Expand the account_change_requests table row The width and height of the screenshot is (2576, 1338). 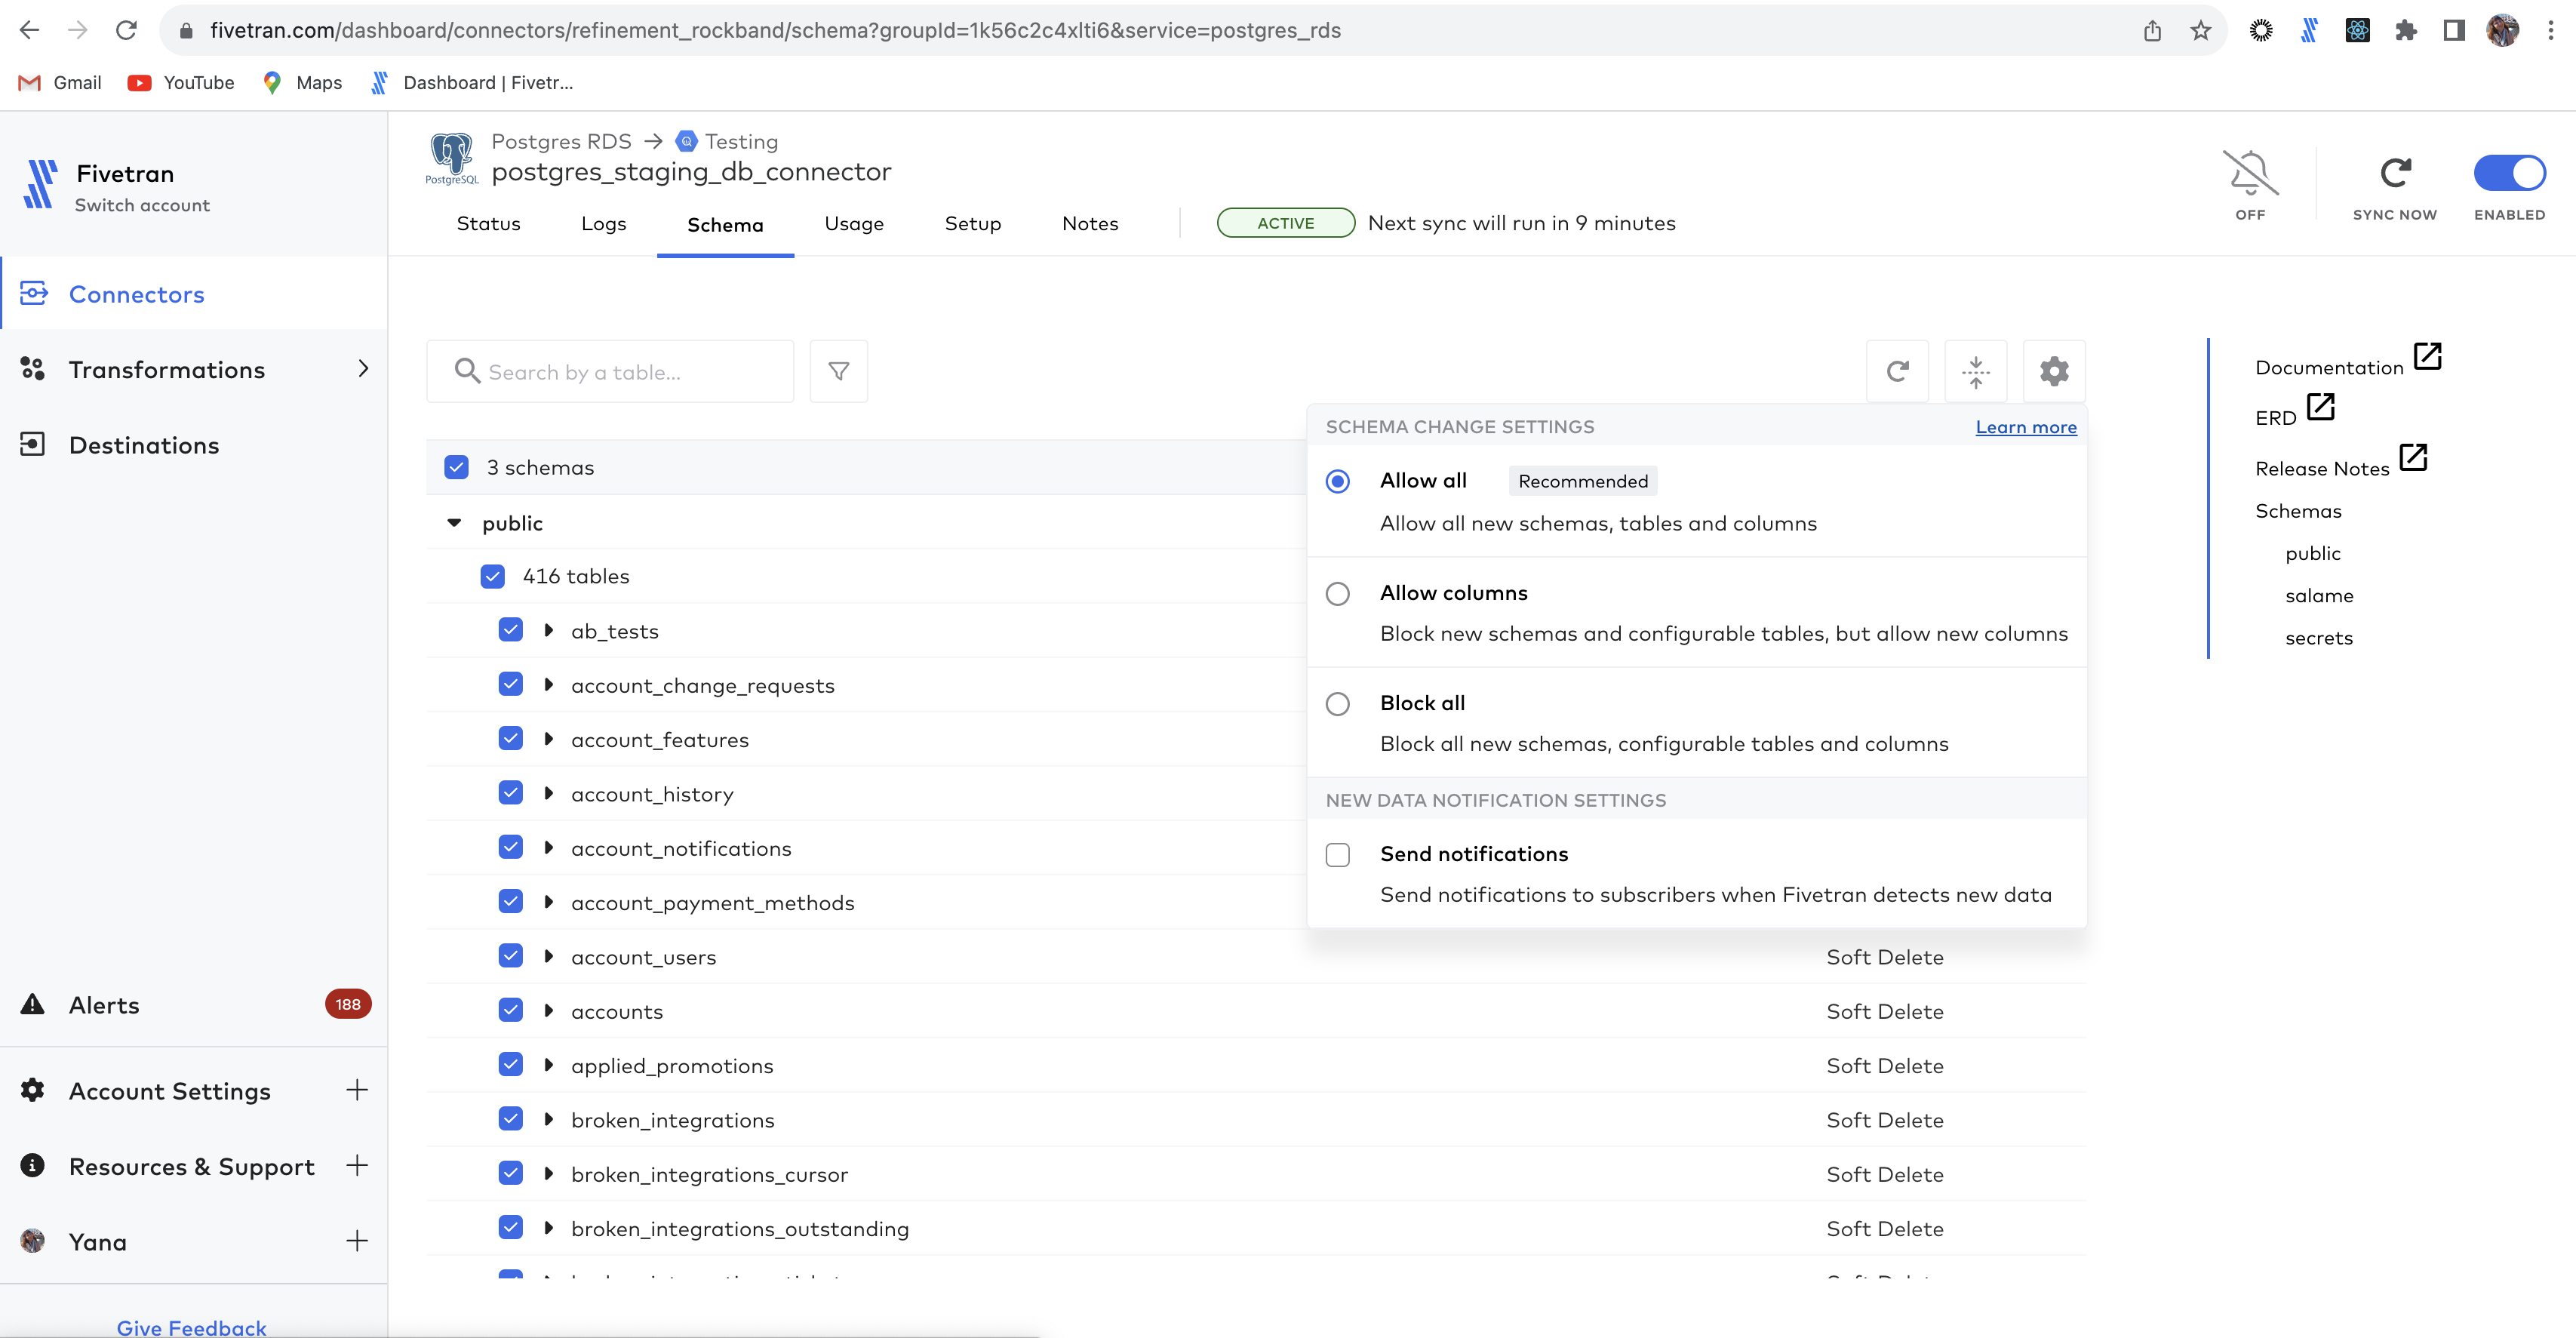pos(548,685)
